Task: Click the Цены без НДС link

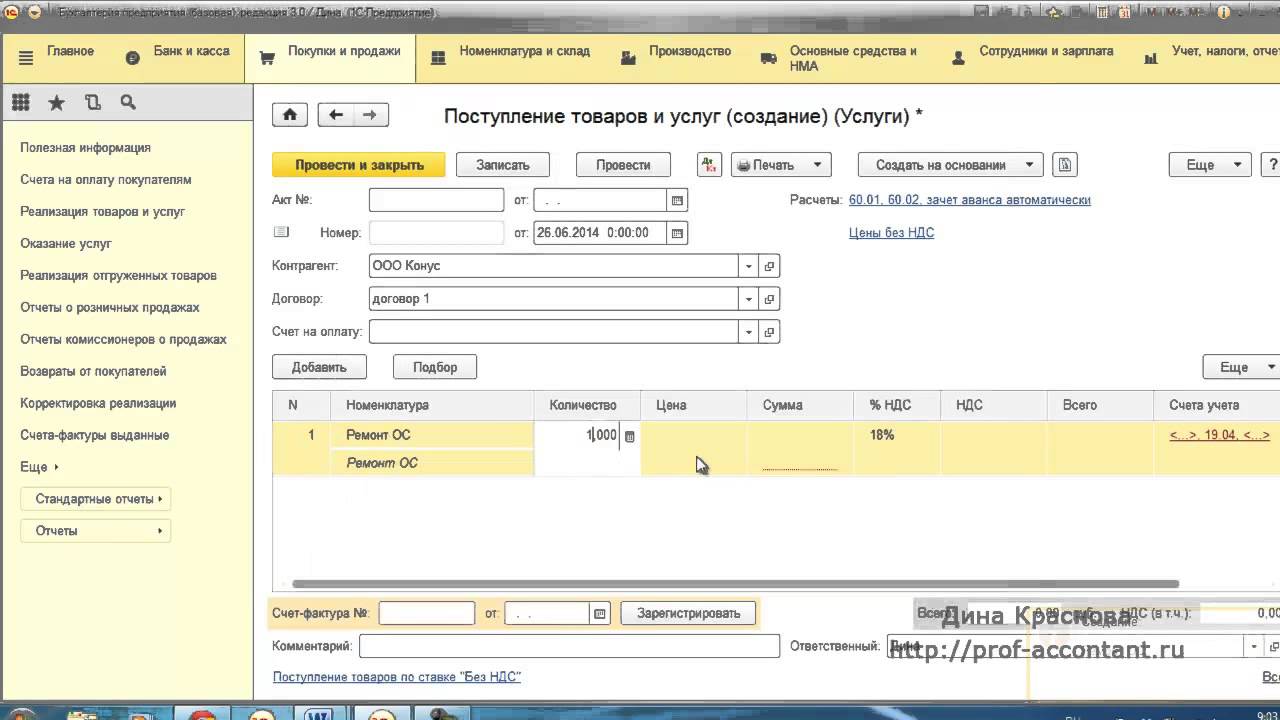Action: [891, 233]
